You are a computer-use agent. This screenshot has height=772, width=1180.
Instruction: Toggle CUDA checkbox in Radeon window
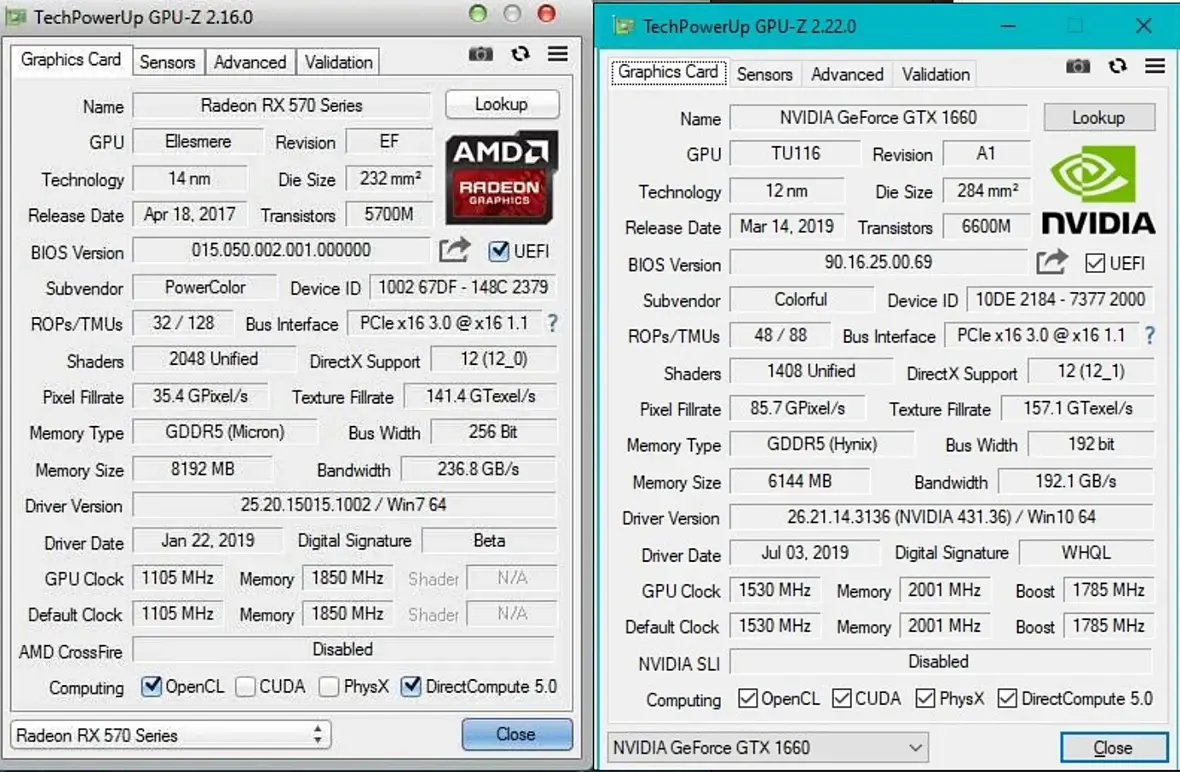tap(245, 687)
